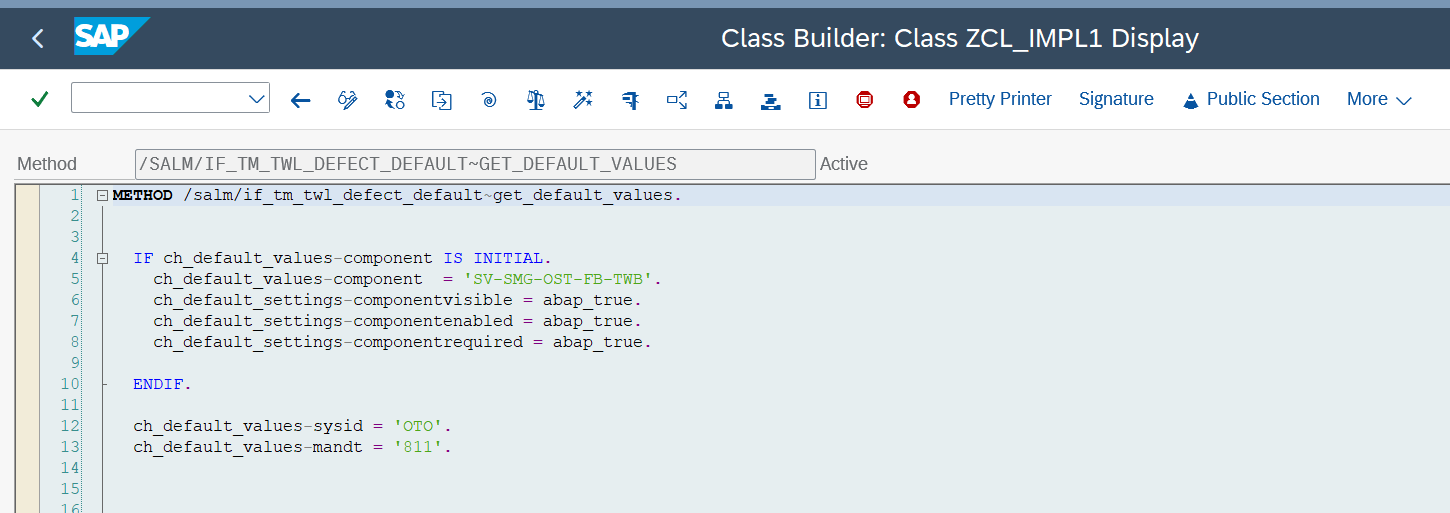Viewport: 1450px width, 513px height.
Task: Click the red user external breakpoint icon
Action: pos(911,100)
